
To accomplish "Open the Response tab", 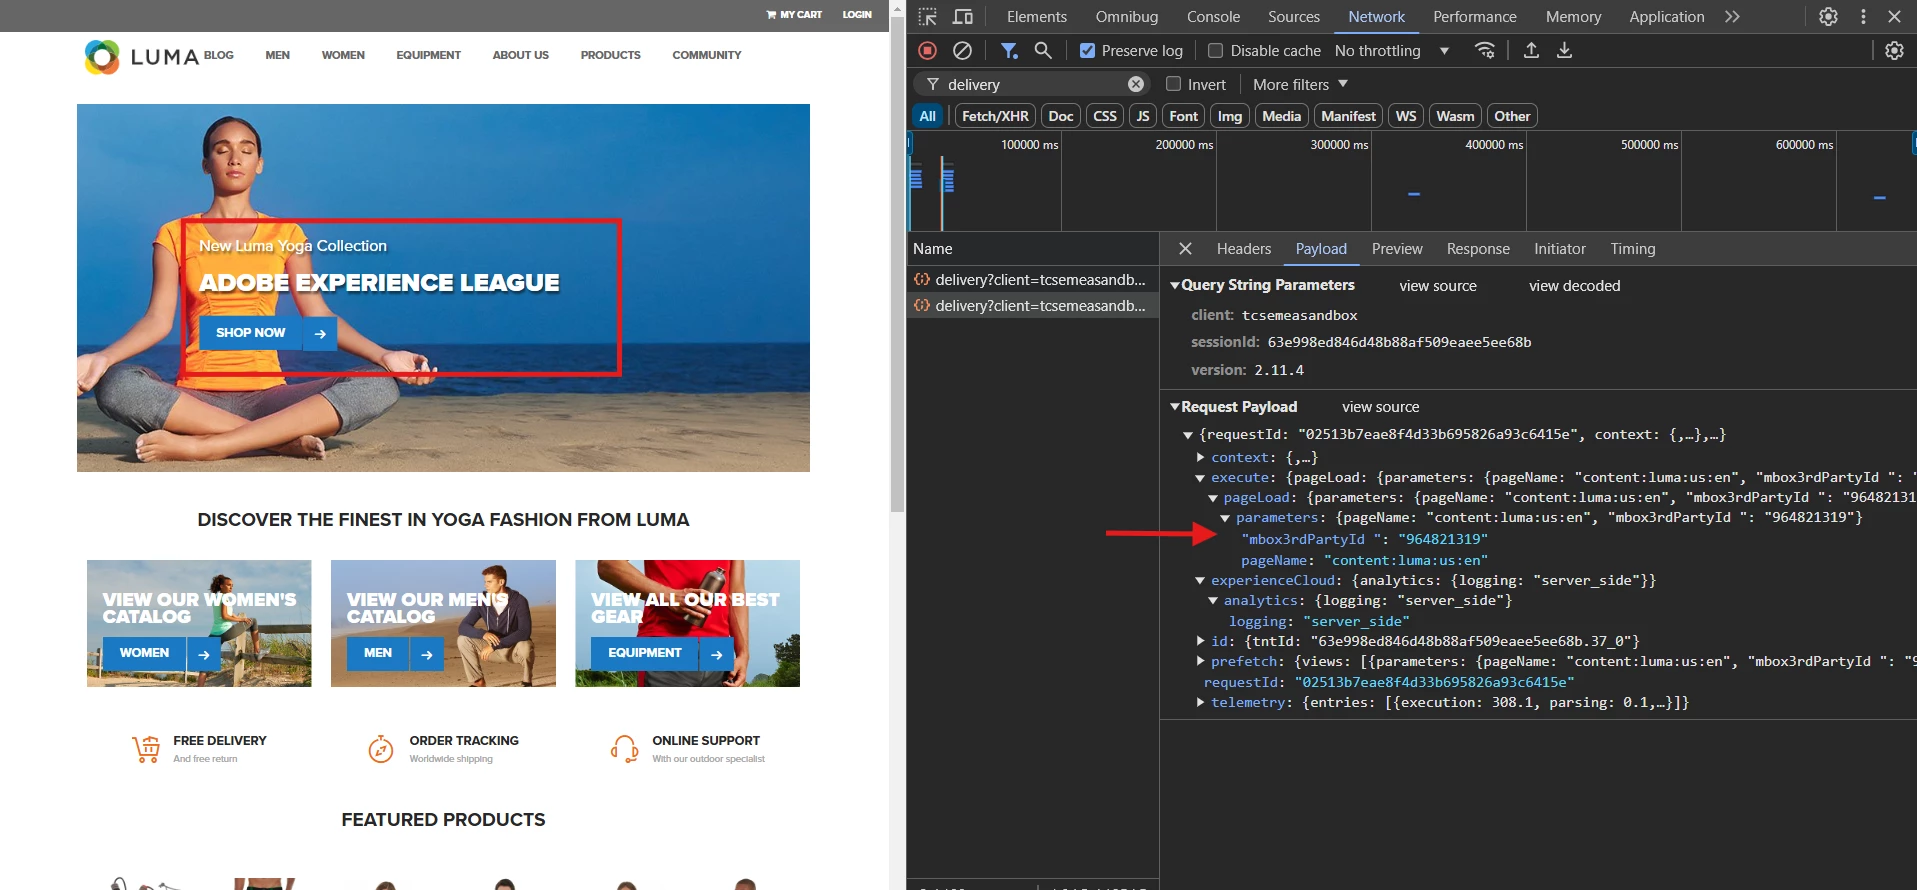I will [1478, 249].
